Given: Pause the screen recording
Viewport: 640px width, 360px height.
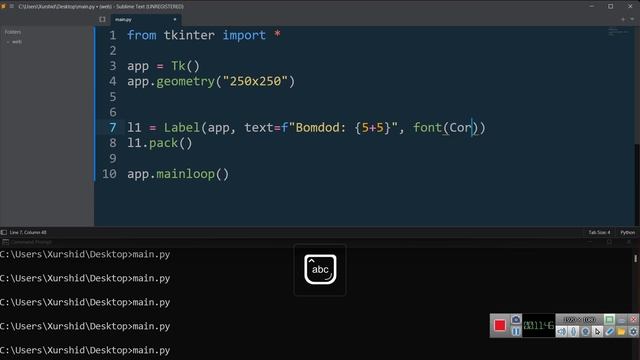Looking at the screenshot, I should (516, 331).
